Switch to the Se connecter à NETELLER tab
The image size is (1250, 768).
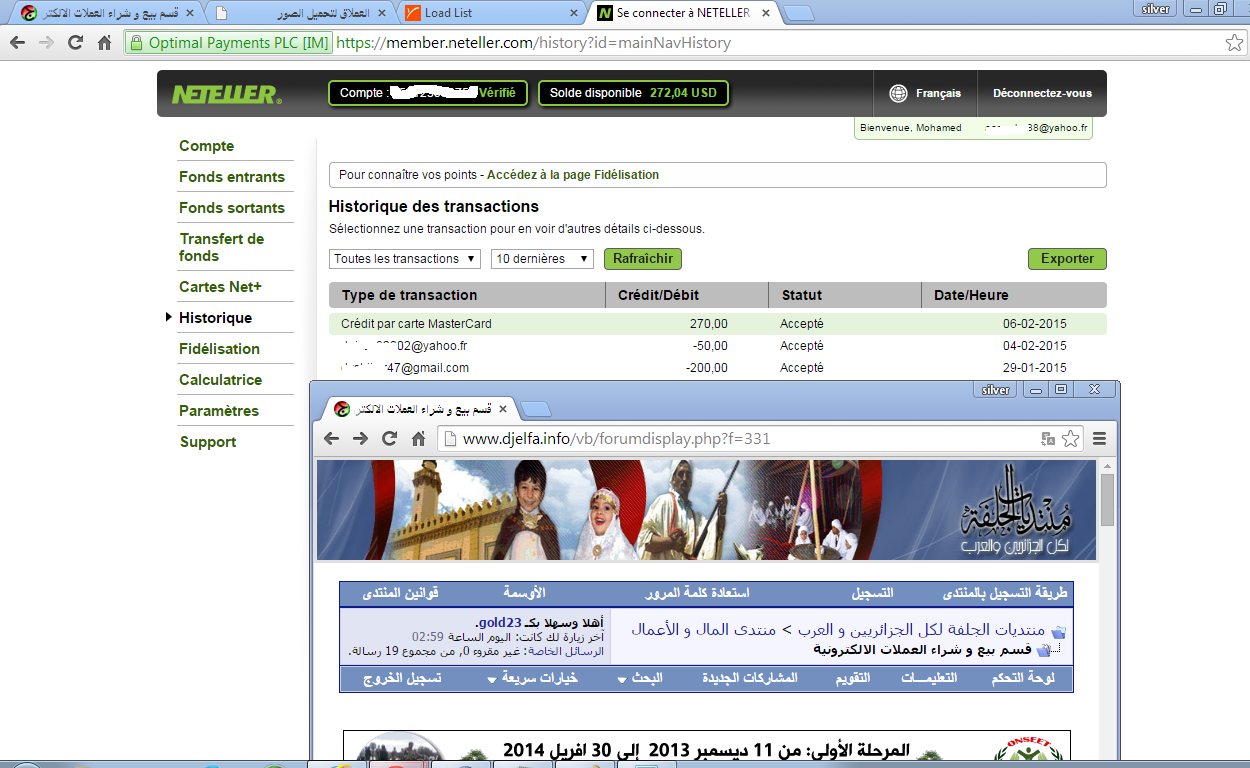(x=684, y=13)
